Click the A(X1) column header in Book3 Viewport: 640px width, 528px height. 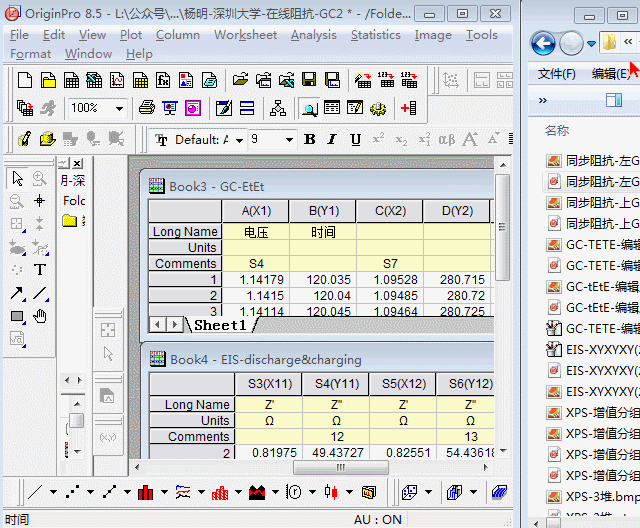[x=255, y=211]
